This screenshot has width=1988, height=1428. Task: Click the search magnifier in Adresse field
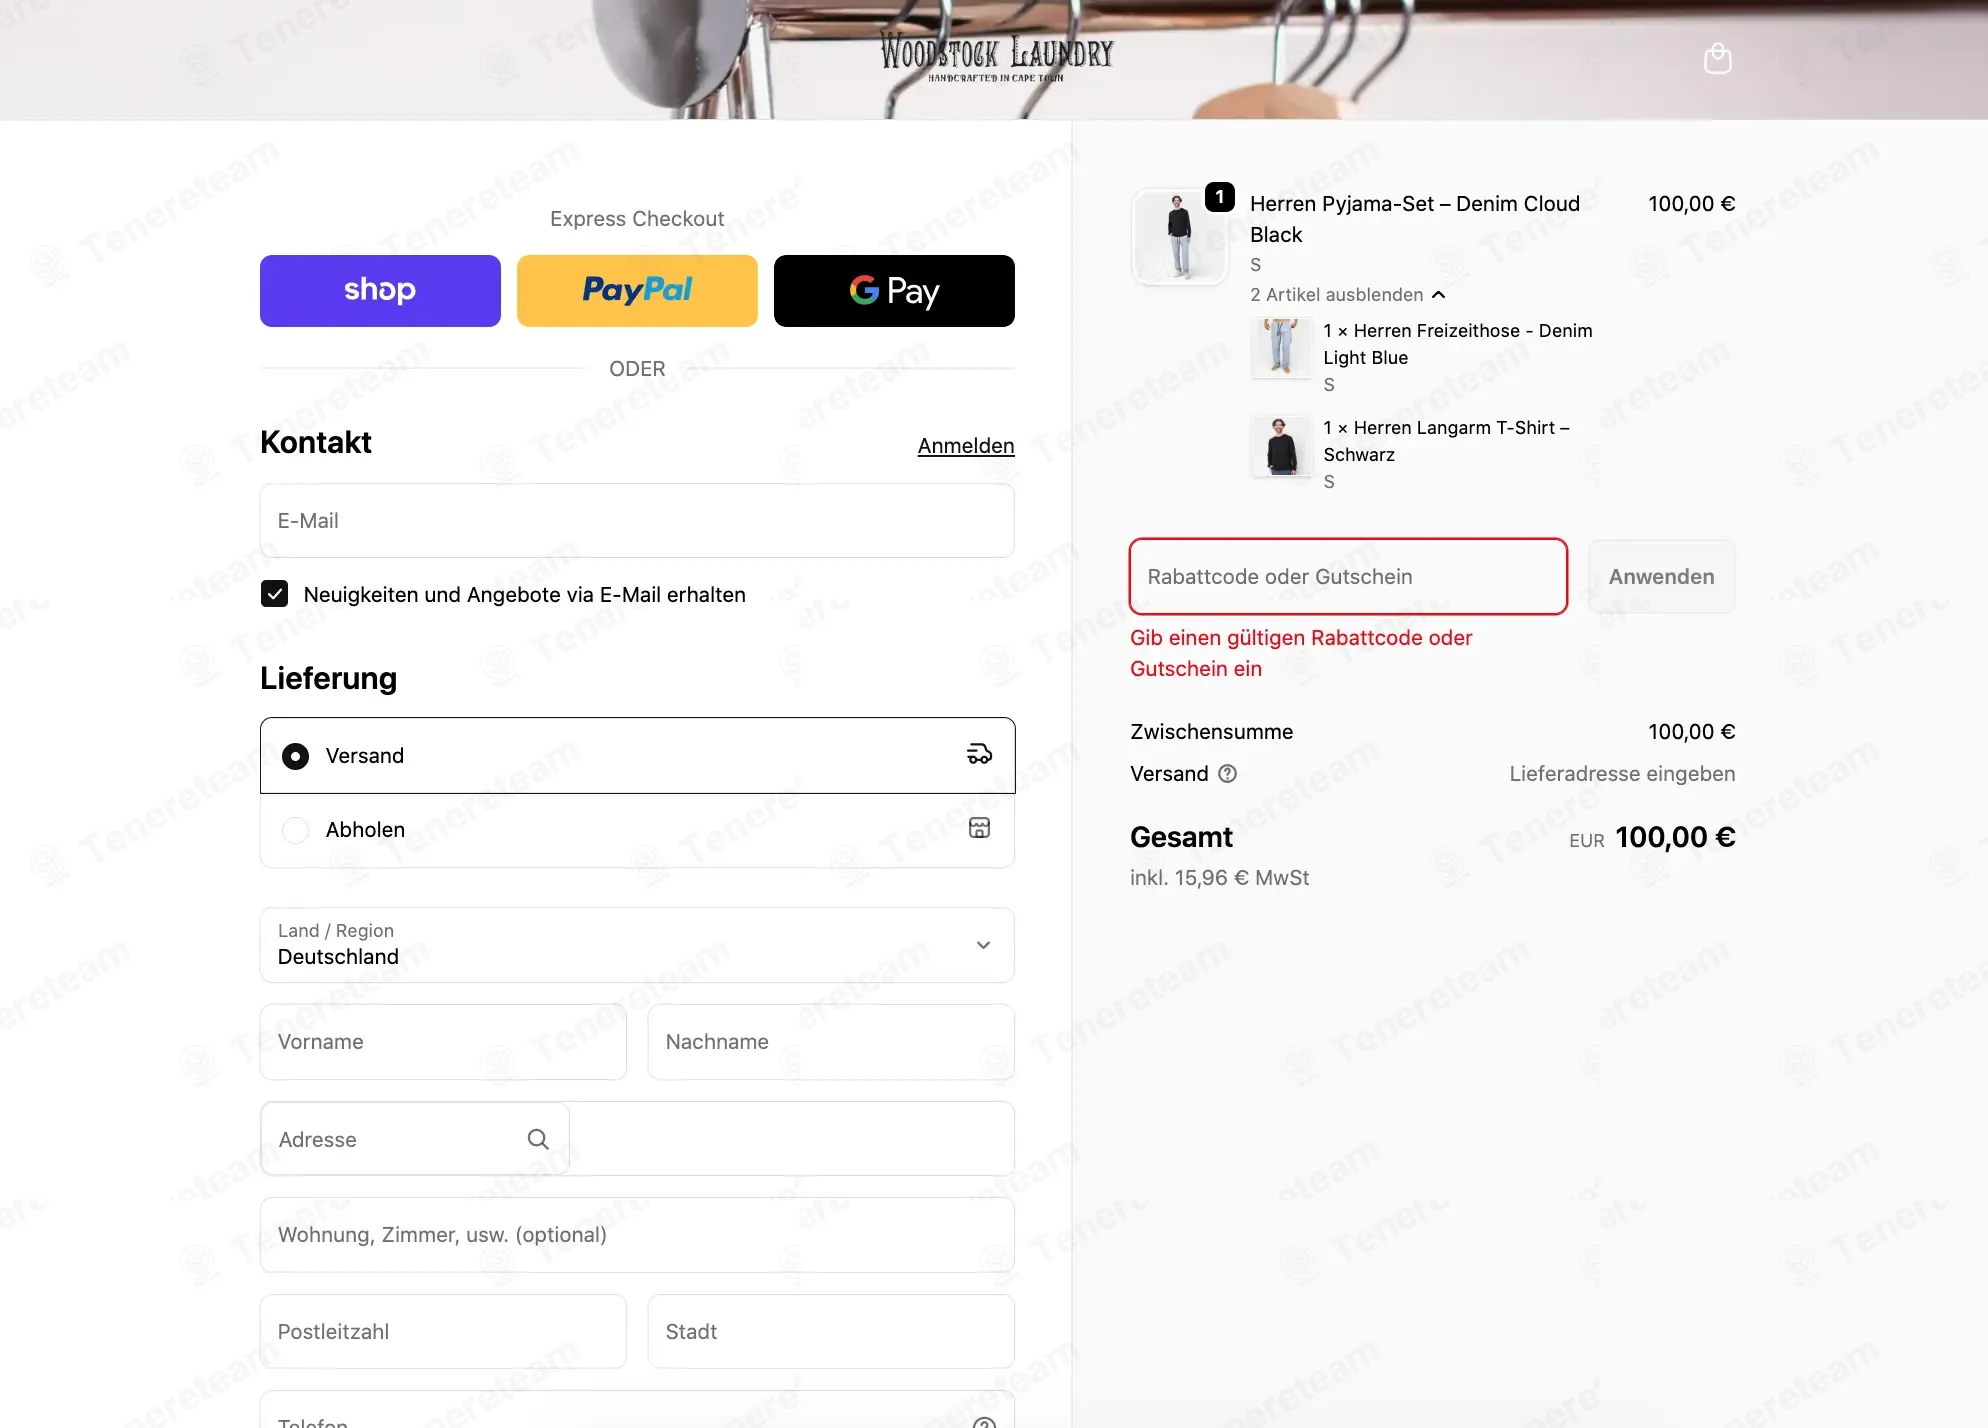(538, 1139)
